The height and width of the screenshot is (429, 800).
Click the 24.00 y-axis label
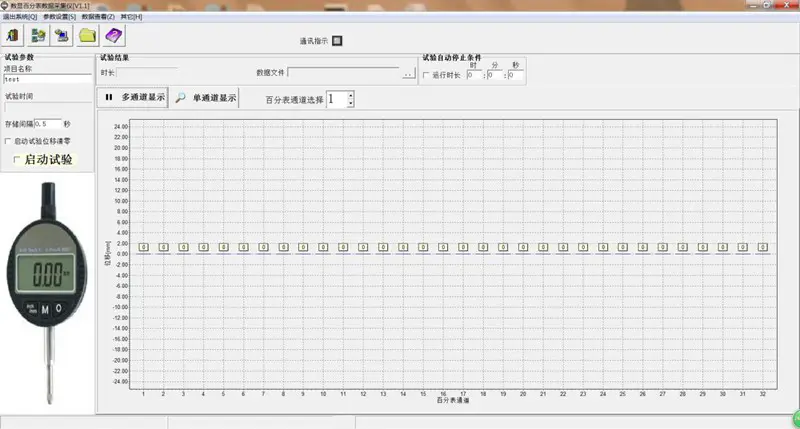(121, 127)
